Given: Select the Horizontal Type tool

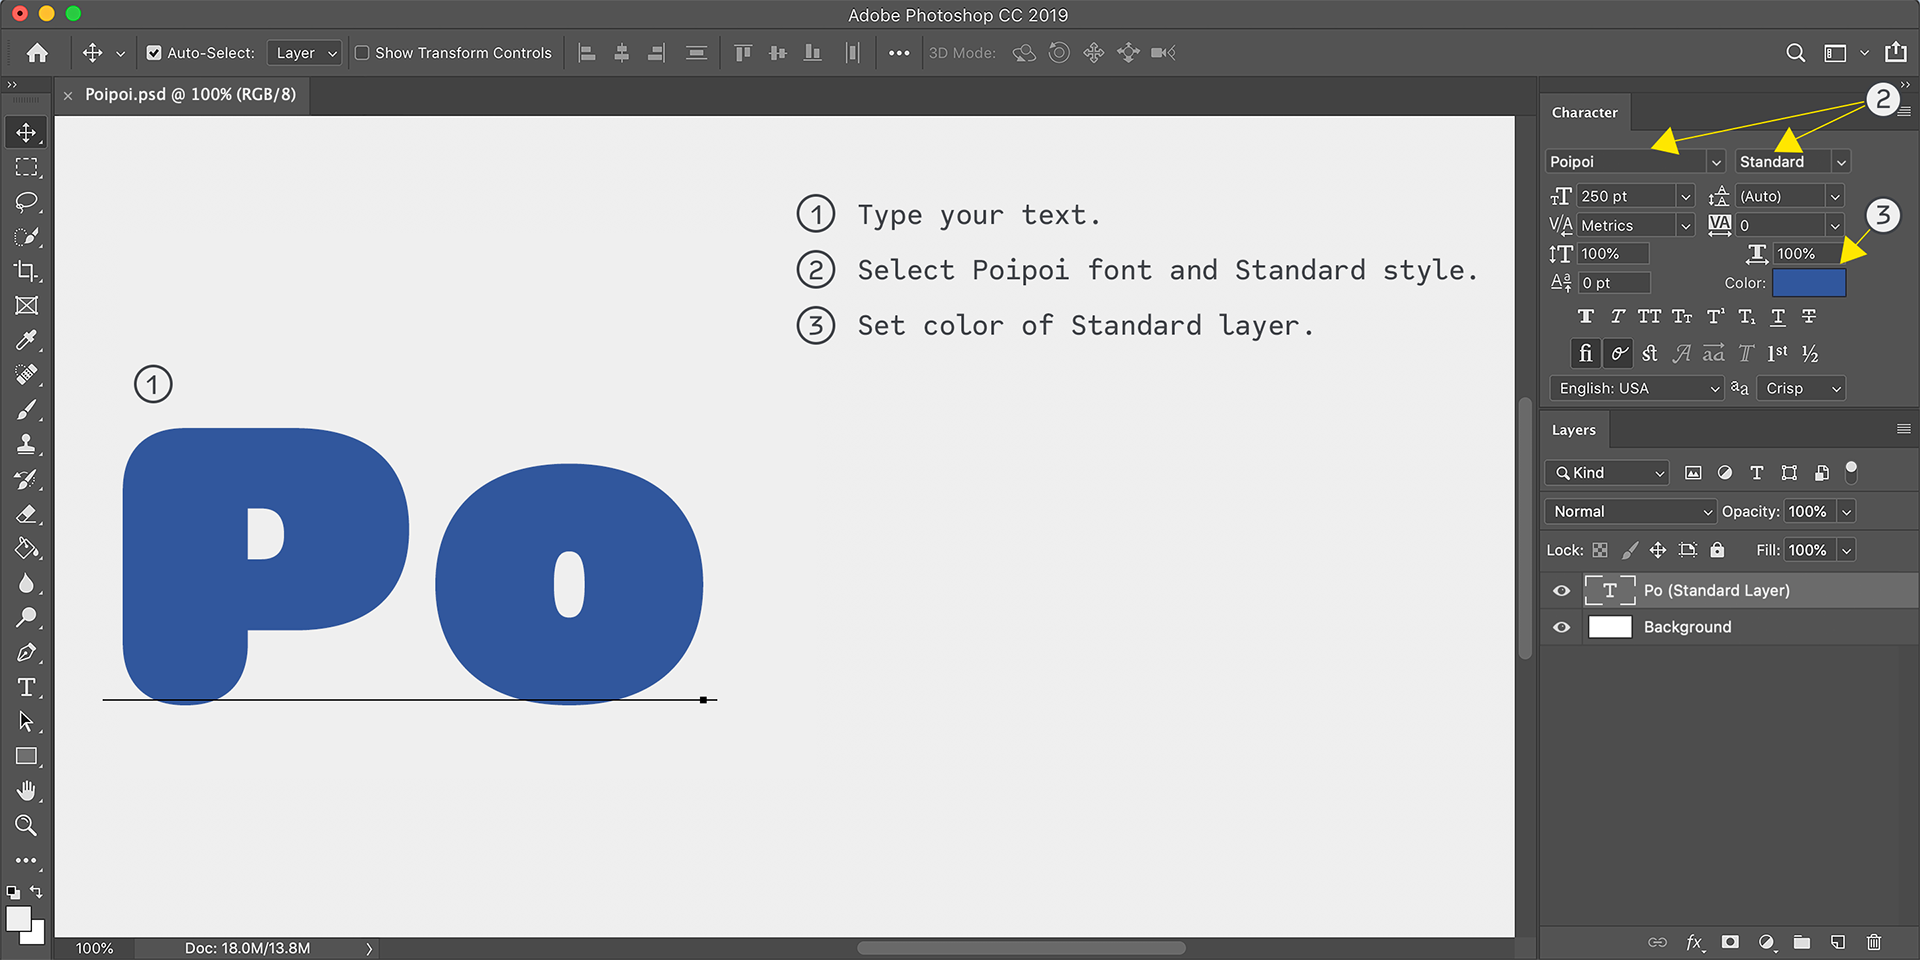Looking at the screenshot, I should [26, 687].
